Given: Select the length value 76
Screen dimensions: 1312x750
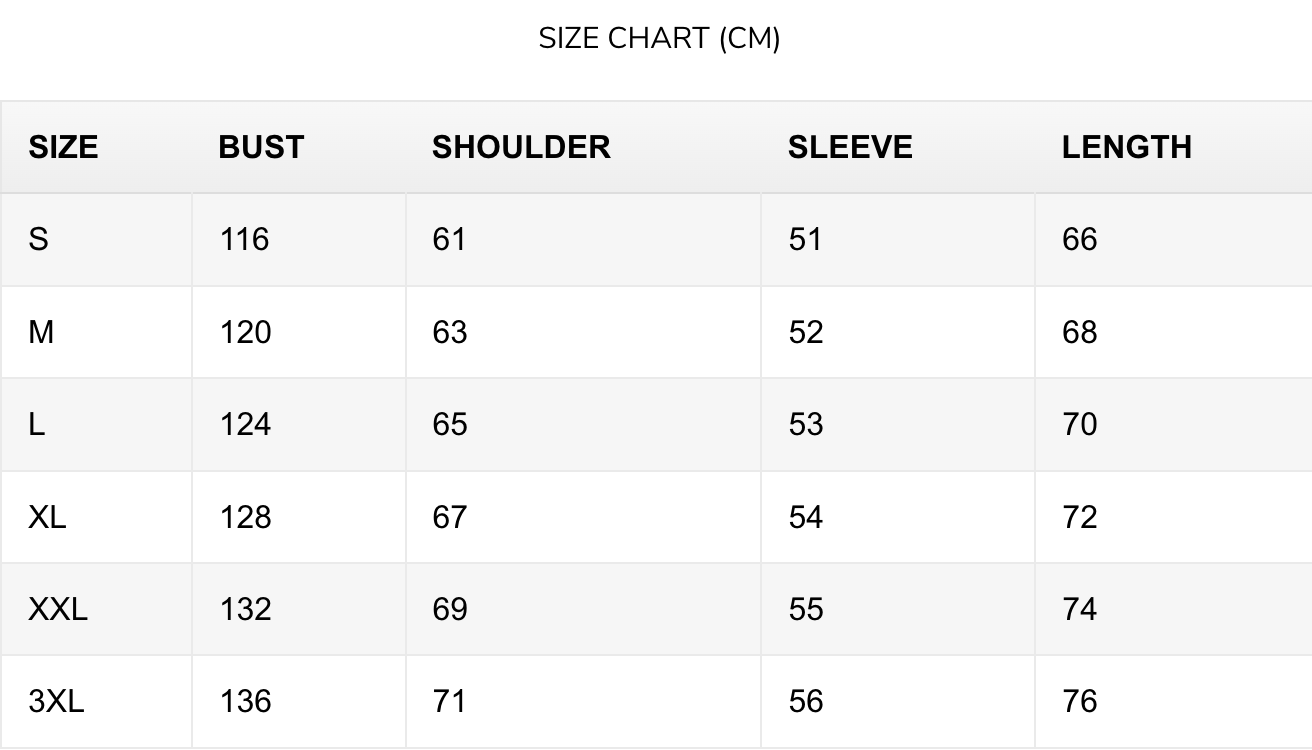Looking at the screenshot, I should tap(1080, 701).
